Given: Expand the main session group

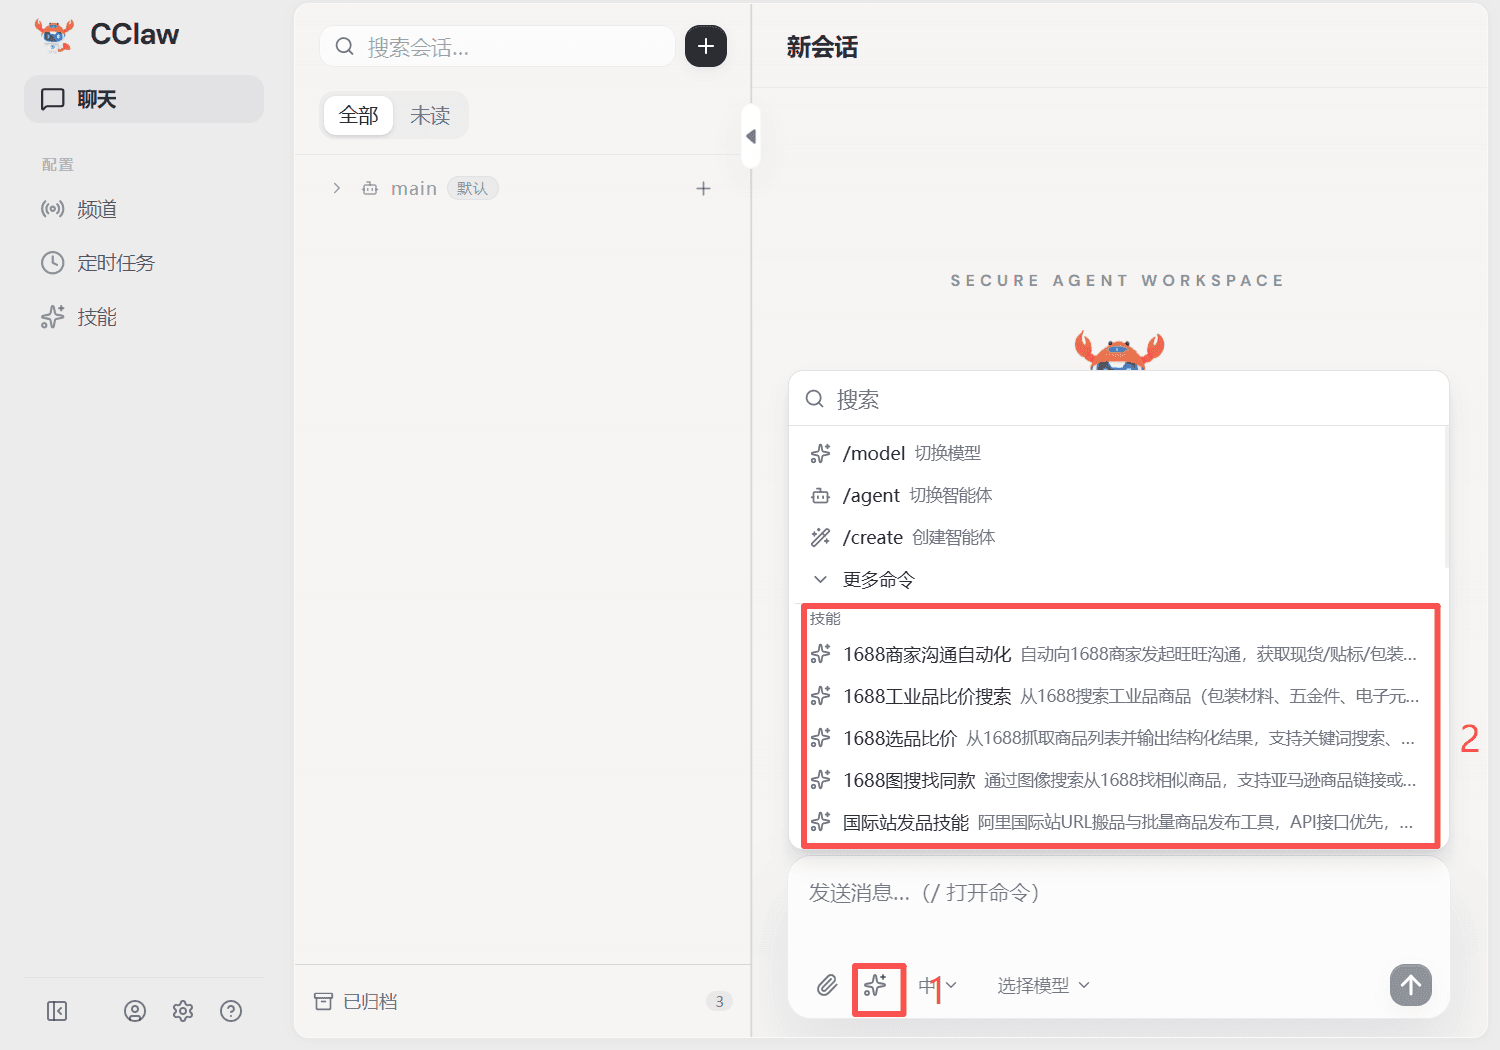Looking at the screenshot, I should (x=336, y=188).
